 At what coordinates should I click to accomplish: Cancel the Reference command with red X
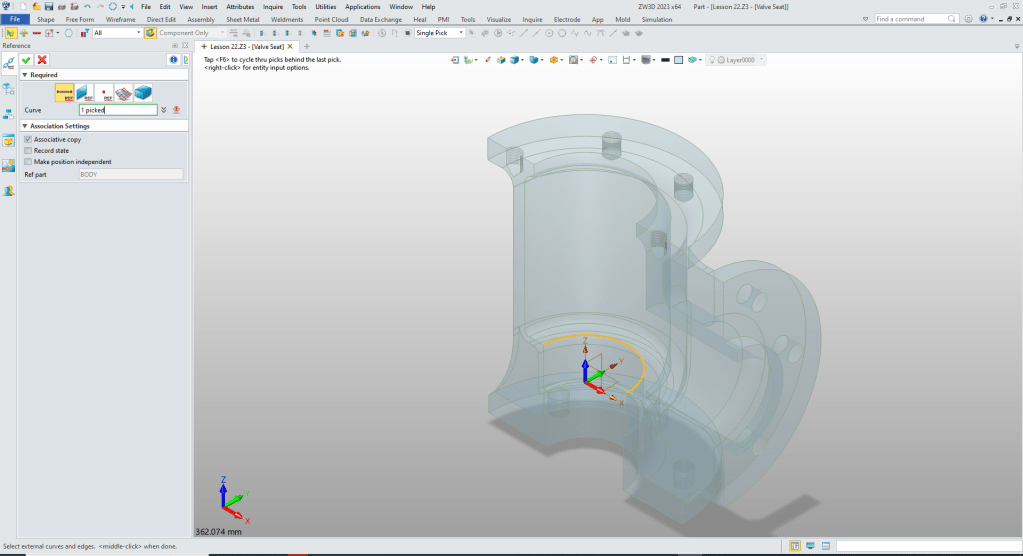pyautogui.click(x=42, y=60)
